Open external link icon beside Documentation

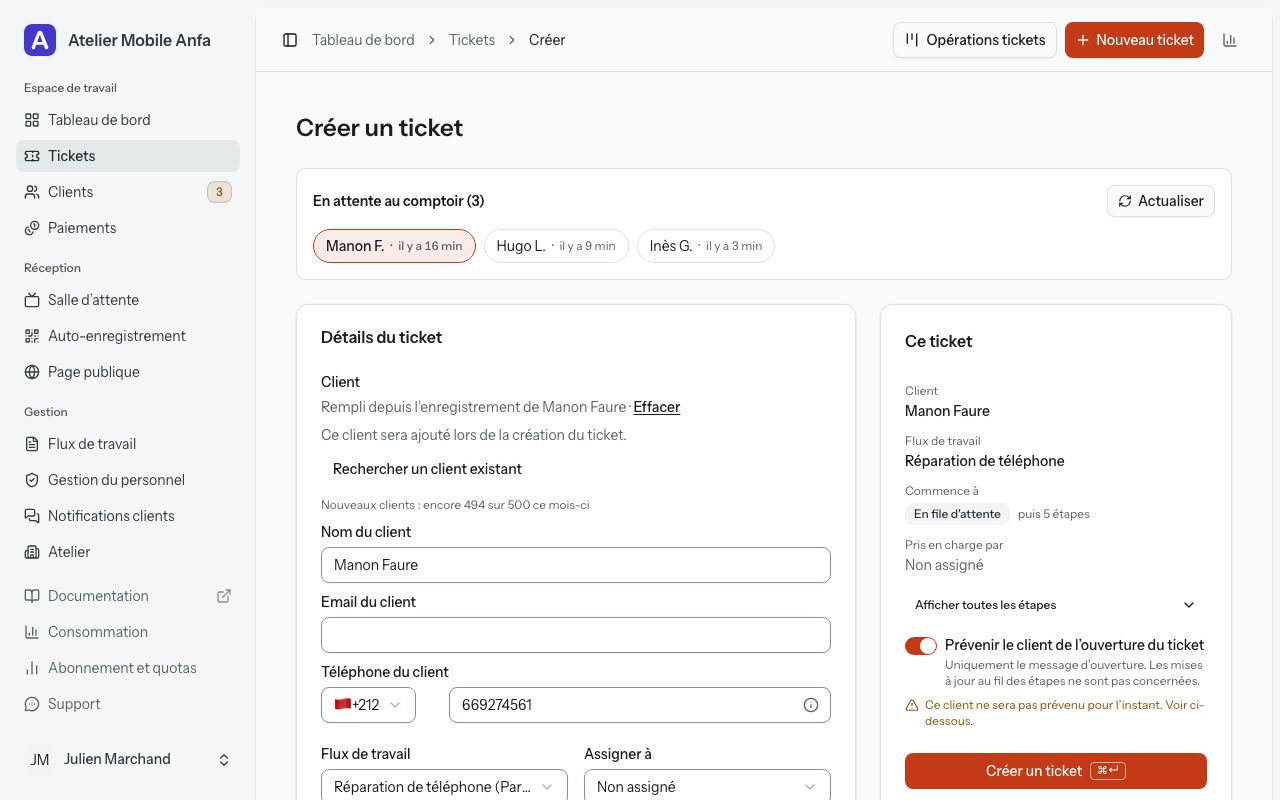[x=224, y=596]
